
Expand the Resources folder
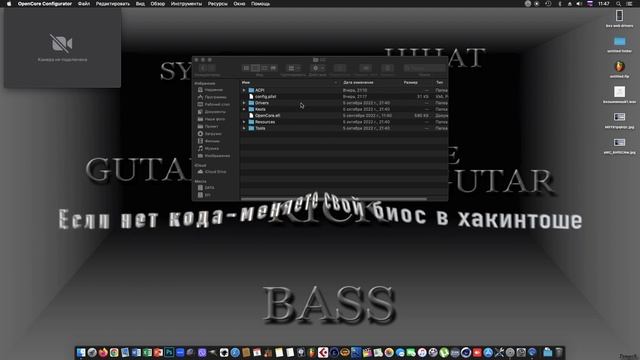click(x=244, y=122)
